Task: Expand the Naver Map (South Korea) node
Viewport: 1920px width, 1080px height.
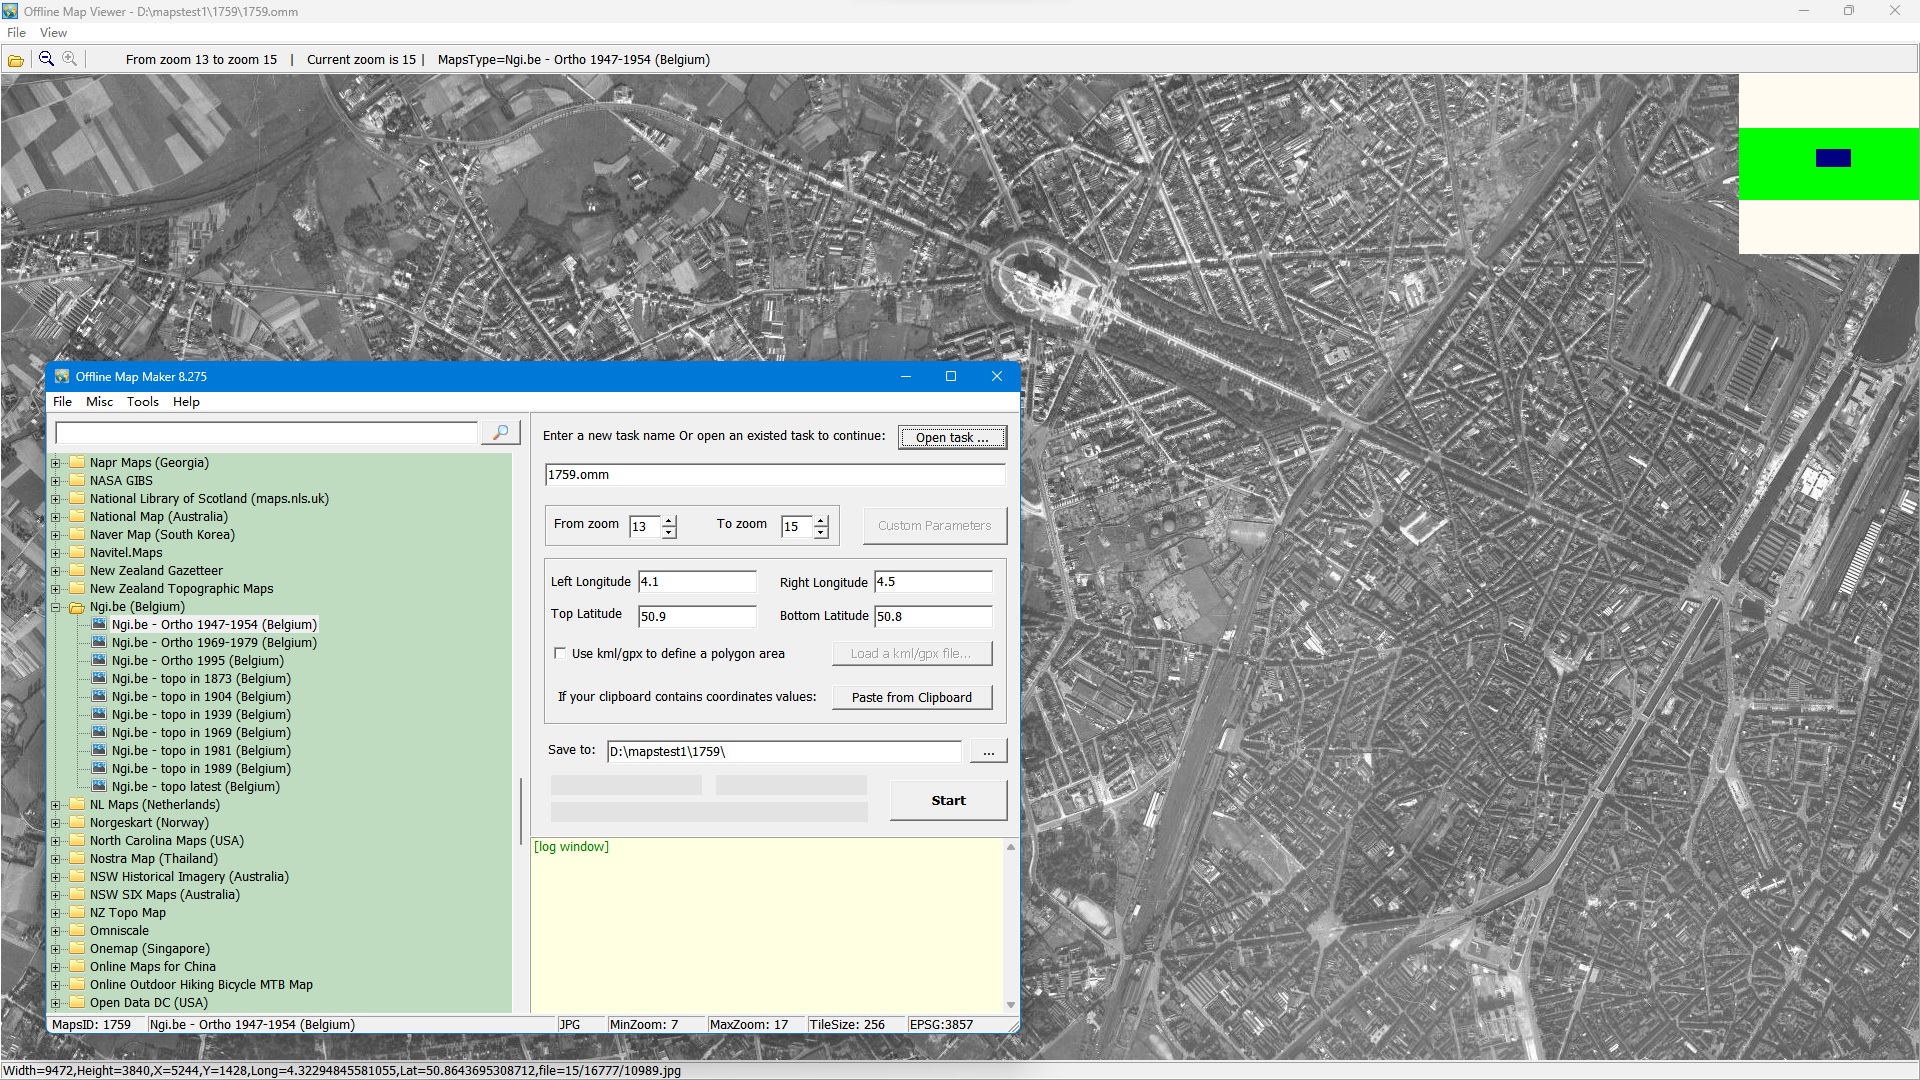Action: pos(56,535)
